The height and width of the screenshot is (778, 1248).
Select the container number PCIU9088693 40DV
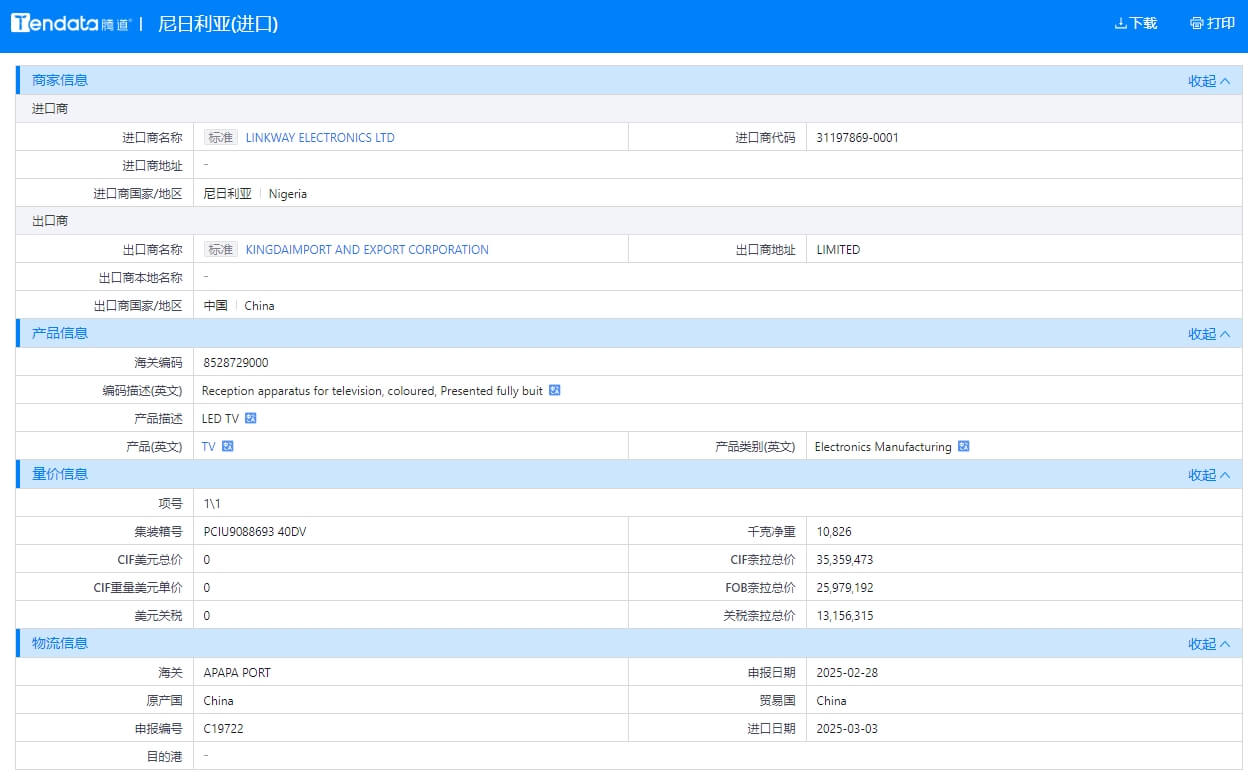(255, 532)
